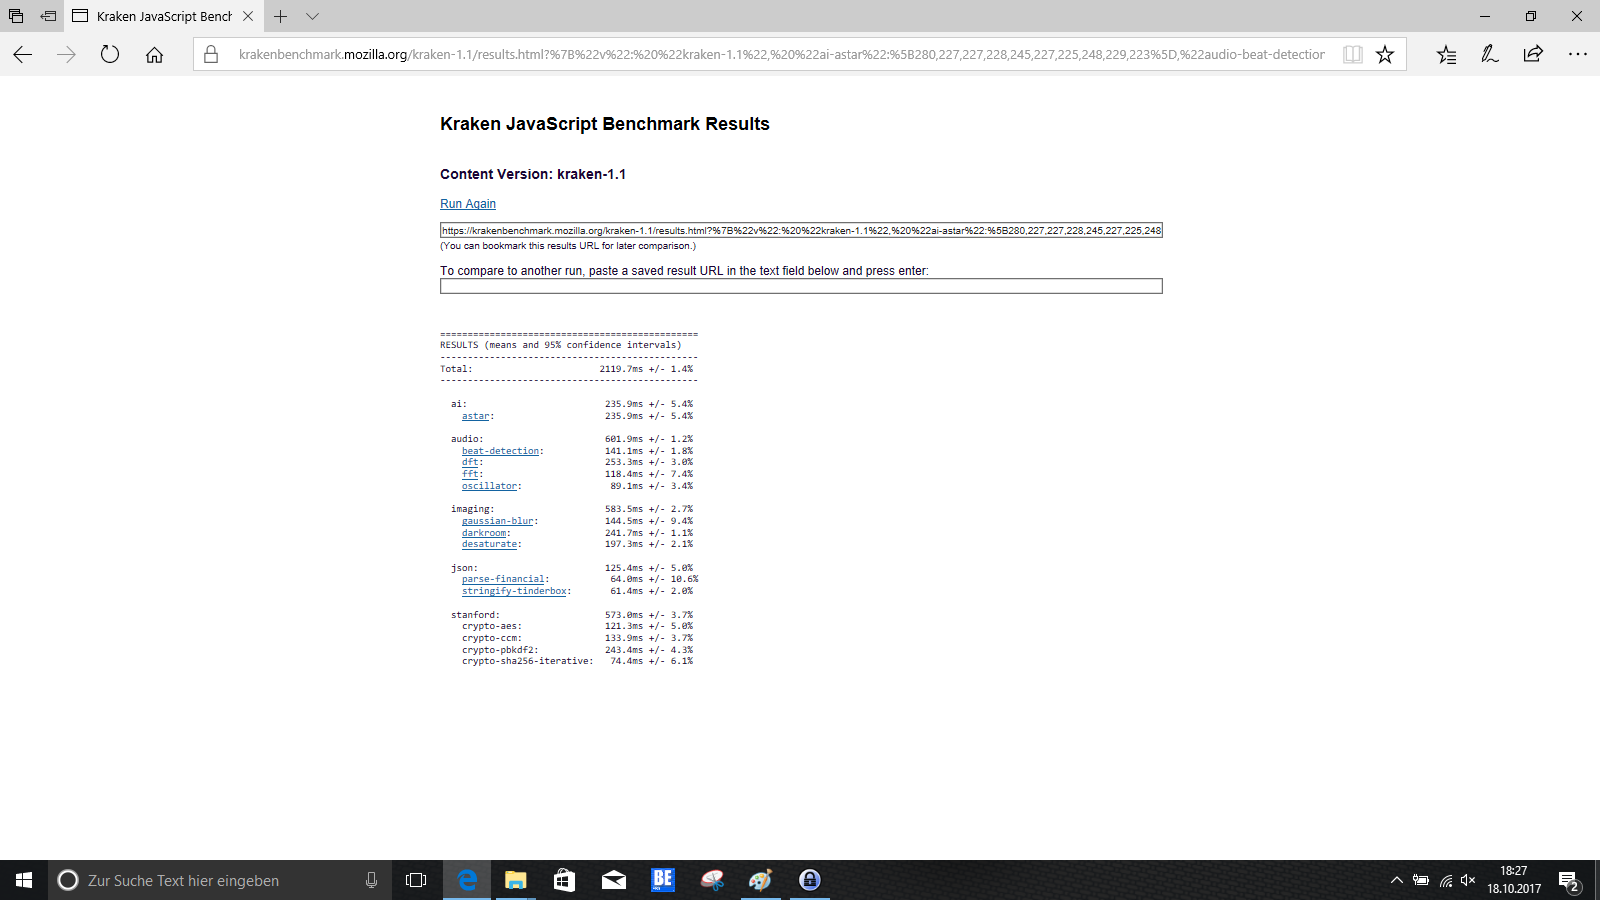The width and height of the screenshot is (1600, 900).
Task: Open the dft test link
Action: coord(470,462)
